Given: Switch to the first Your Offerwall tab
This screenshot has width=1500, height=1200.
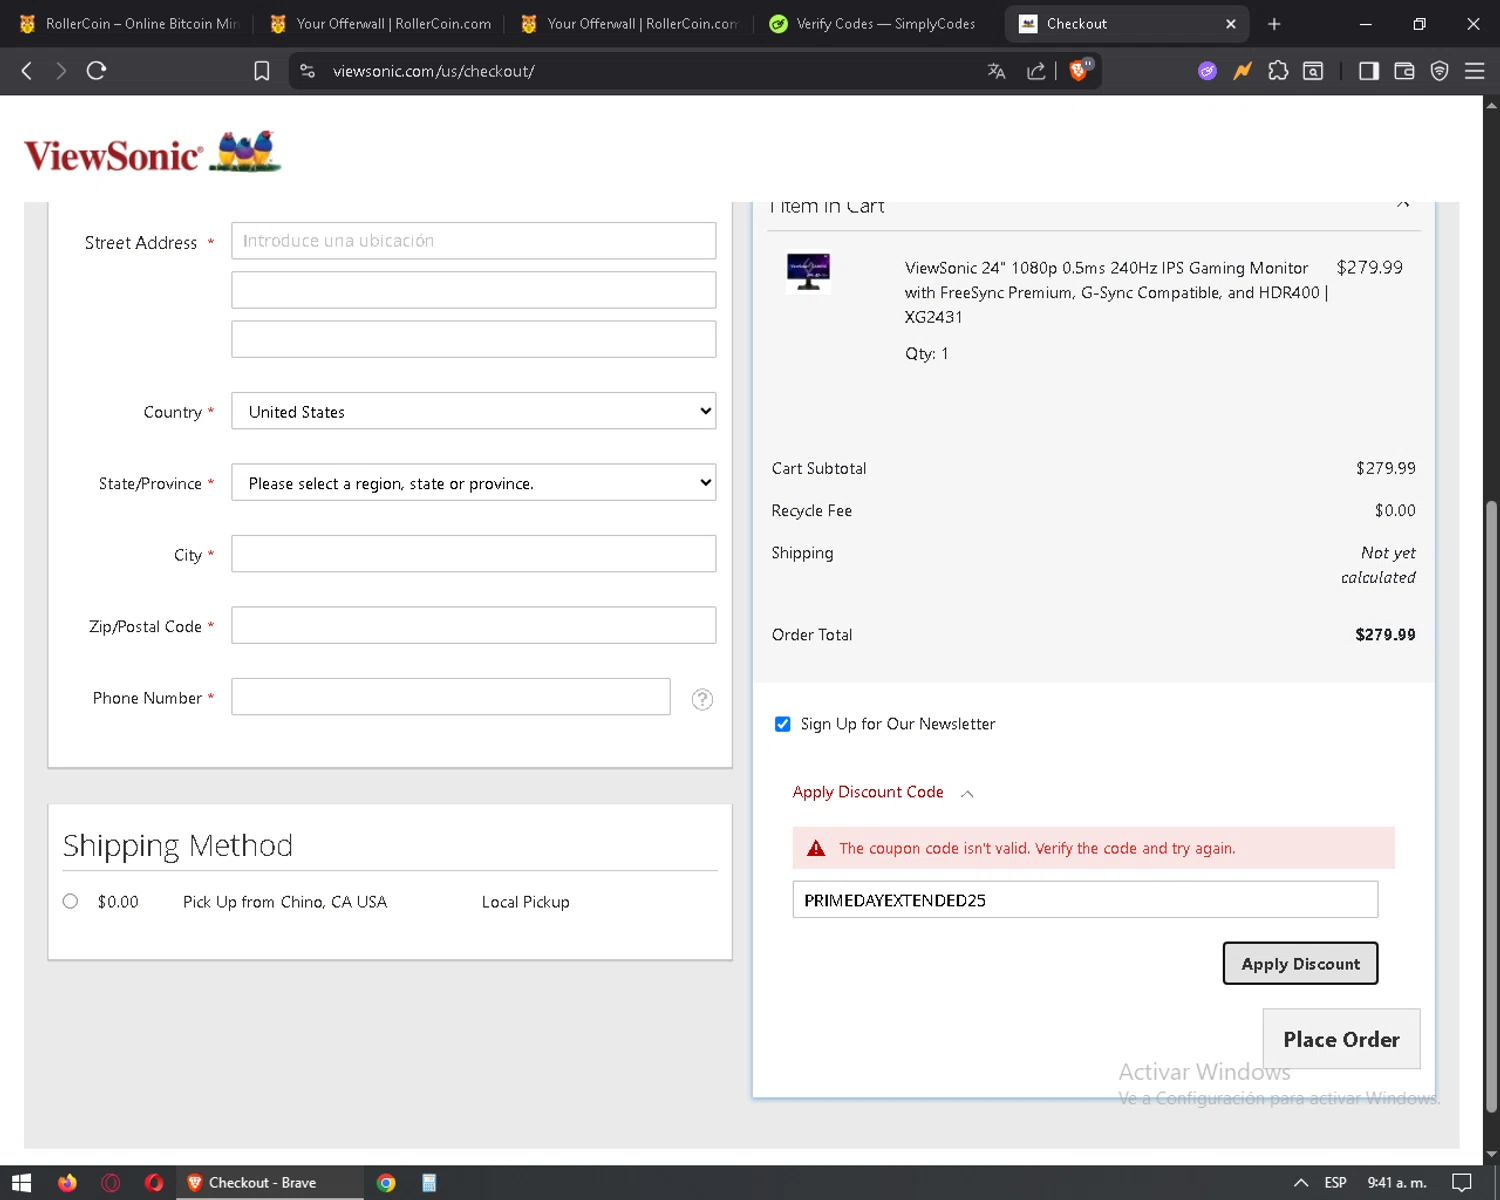Looking at the screenshot, I should pyautogui.click(x=381, y=24).
